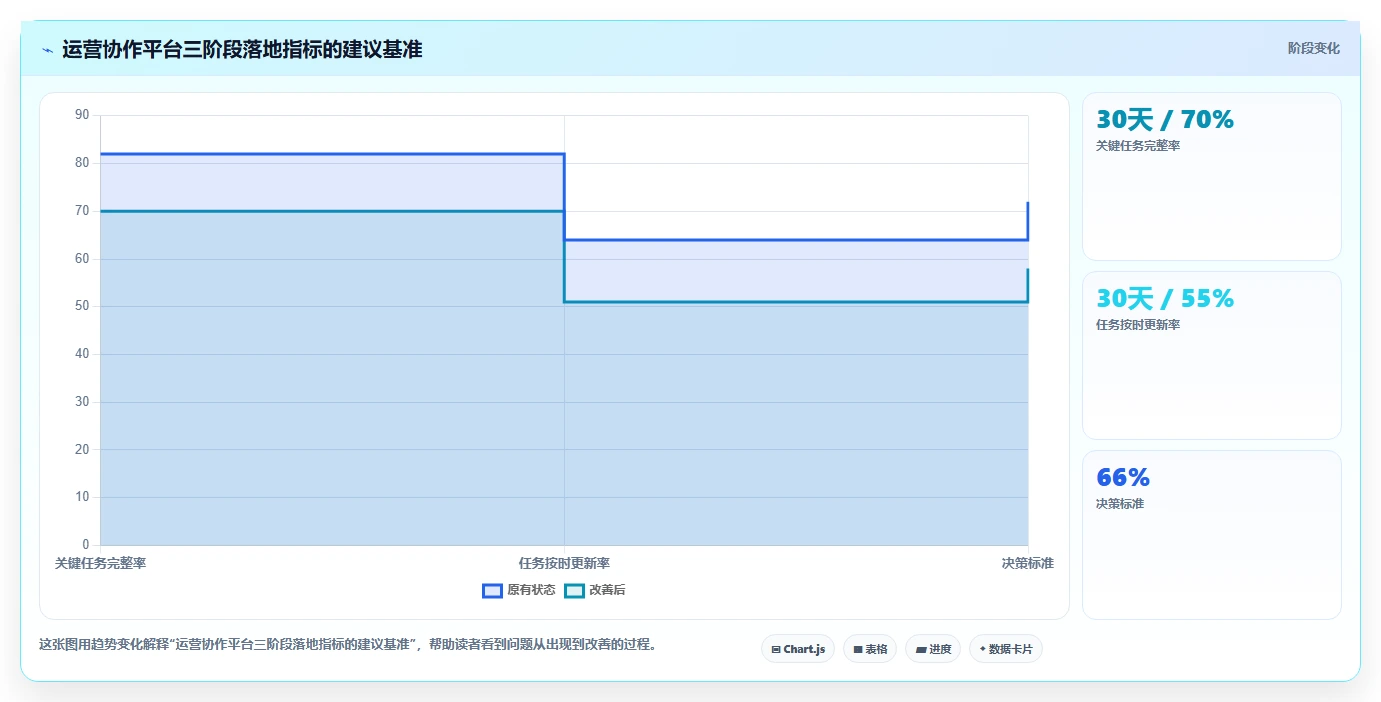Click 任务按时更新率 under the 30天 / 55% value

click(1138, 325)
